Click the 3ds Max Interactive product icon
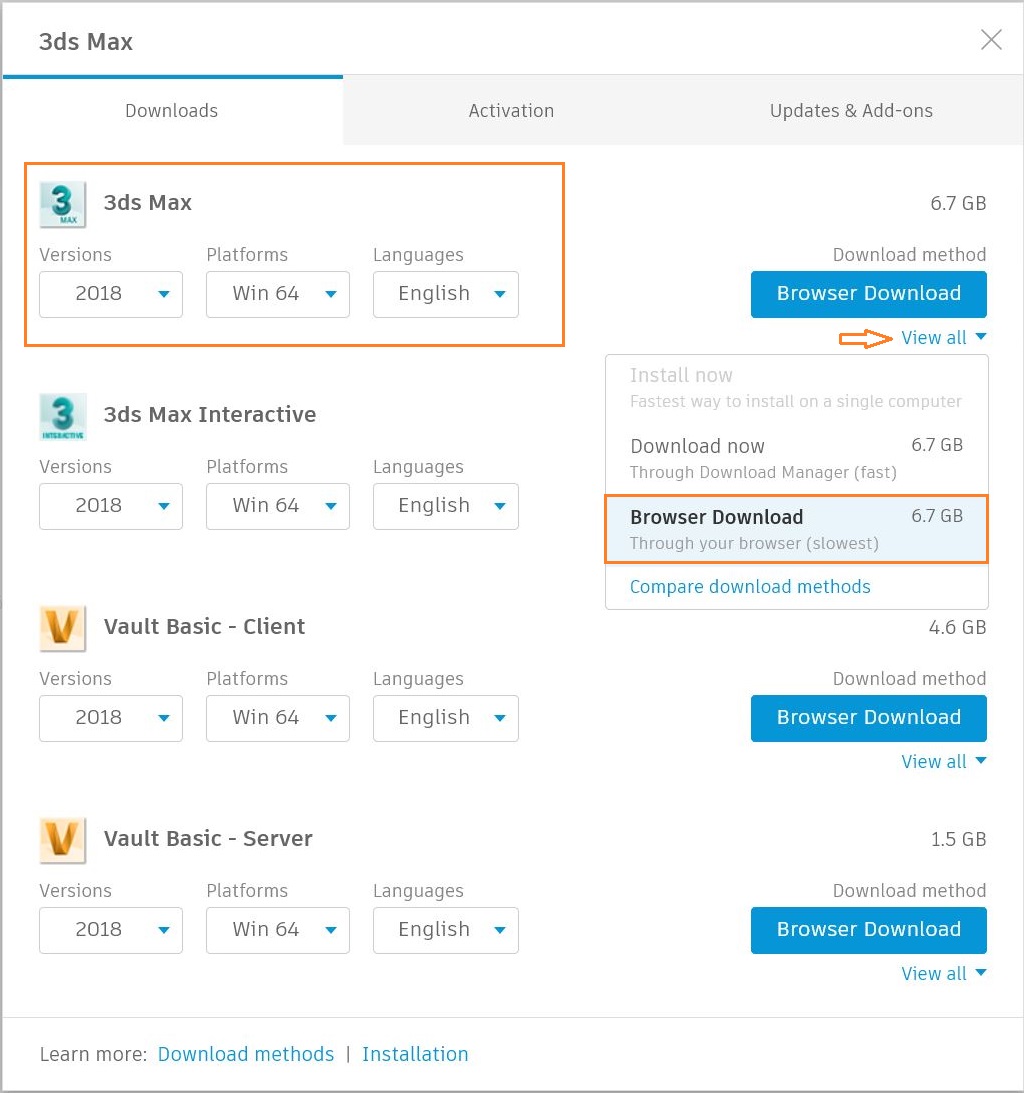The height and width of the screenshot is (1093, 1024). click(62, 416)
